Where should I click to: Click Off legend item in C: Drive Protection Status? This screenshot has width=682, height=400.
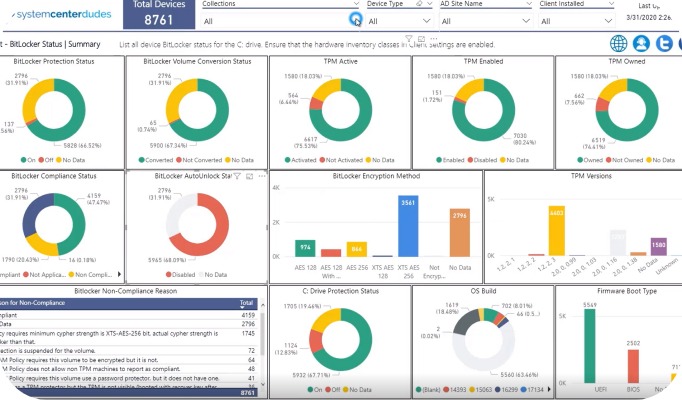point(333,390)
